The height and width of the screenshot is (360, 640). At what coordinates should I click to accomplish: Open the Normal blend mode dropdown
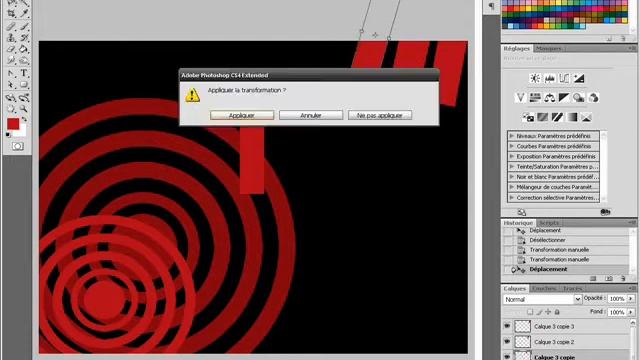[x=542, y=299]
